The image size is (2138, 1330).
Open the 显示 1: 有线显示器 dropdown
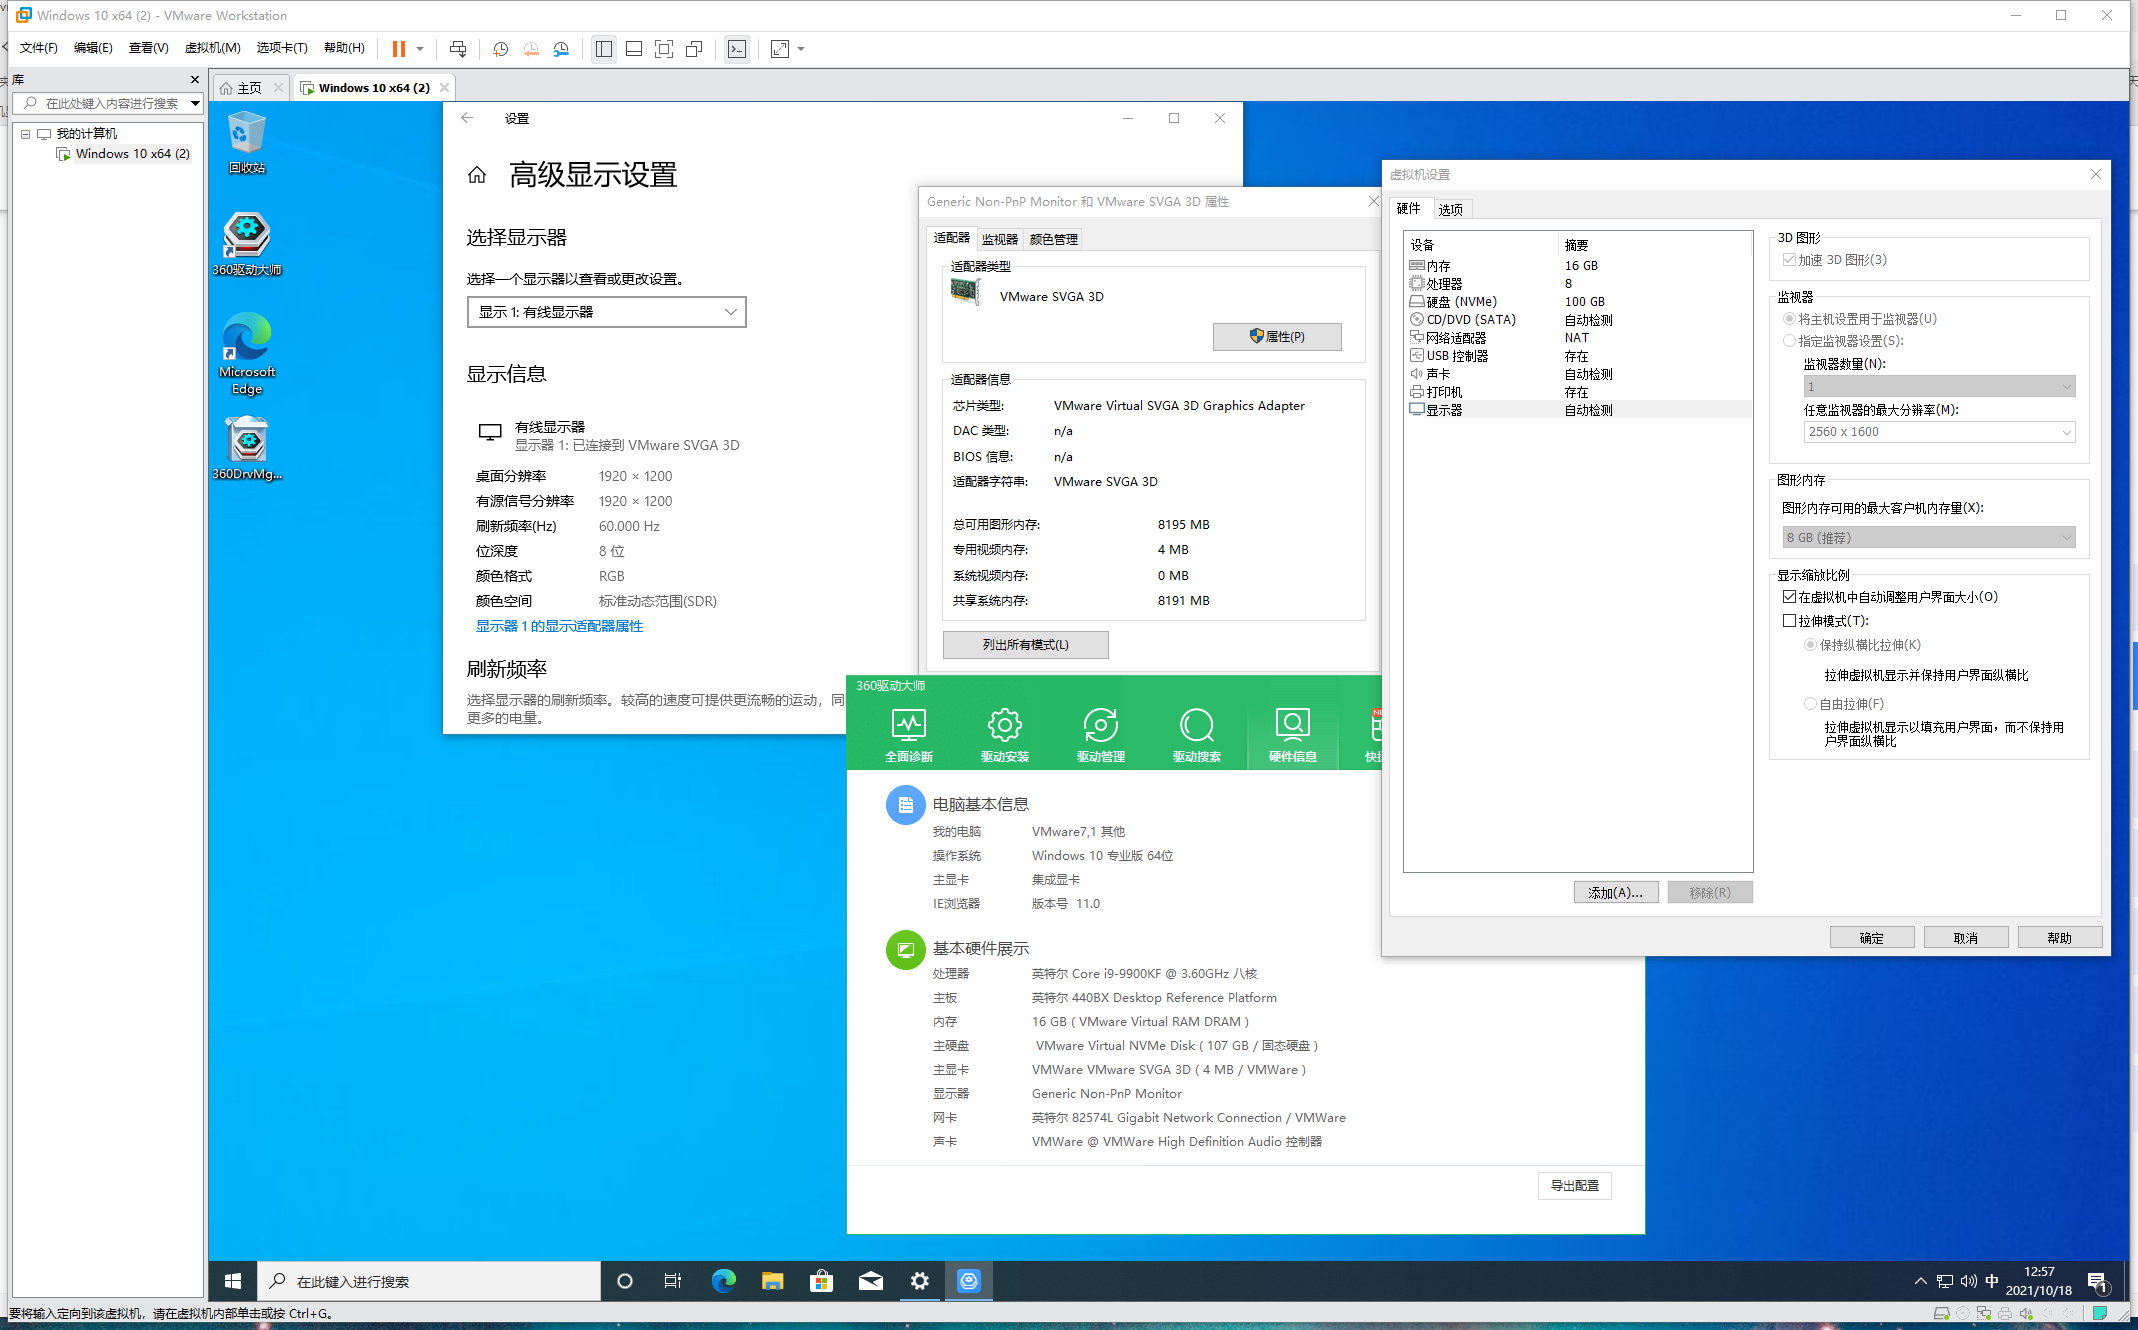point(606,312)
